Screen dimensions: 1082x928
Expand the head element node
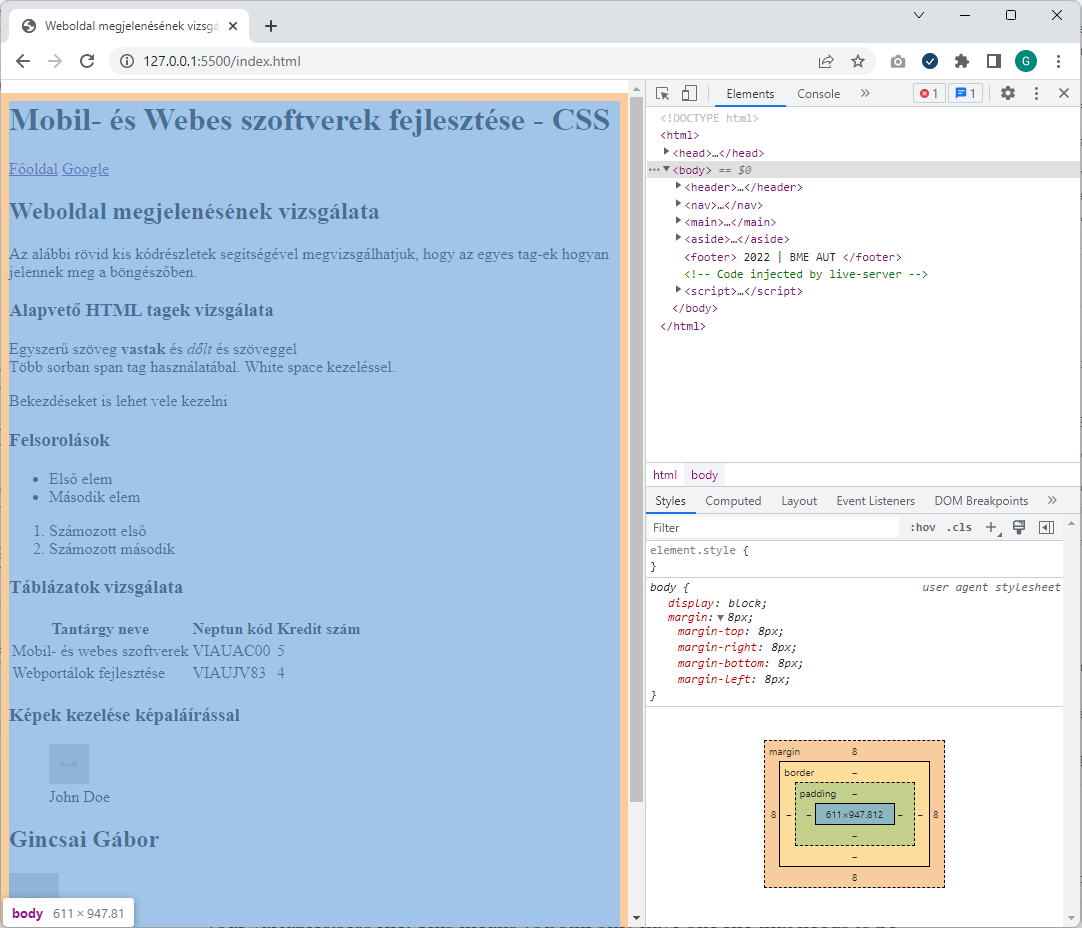667,152
